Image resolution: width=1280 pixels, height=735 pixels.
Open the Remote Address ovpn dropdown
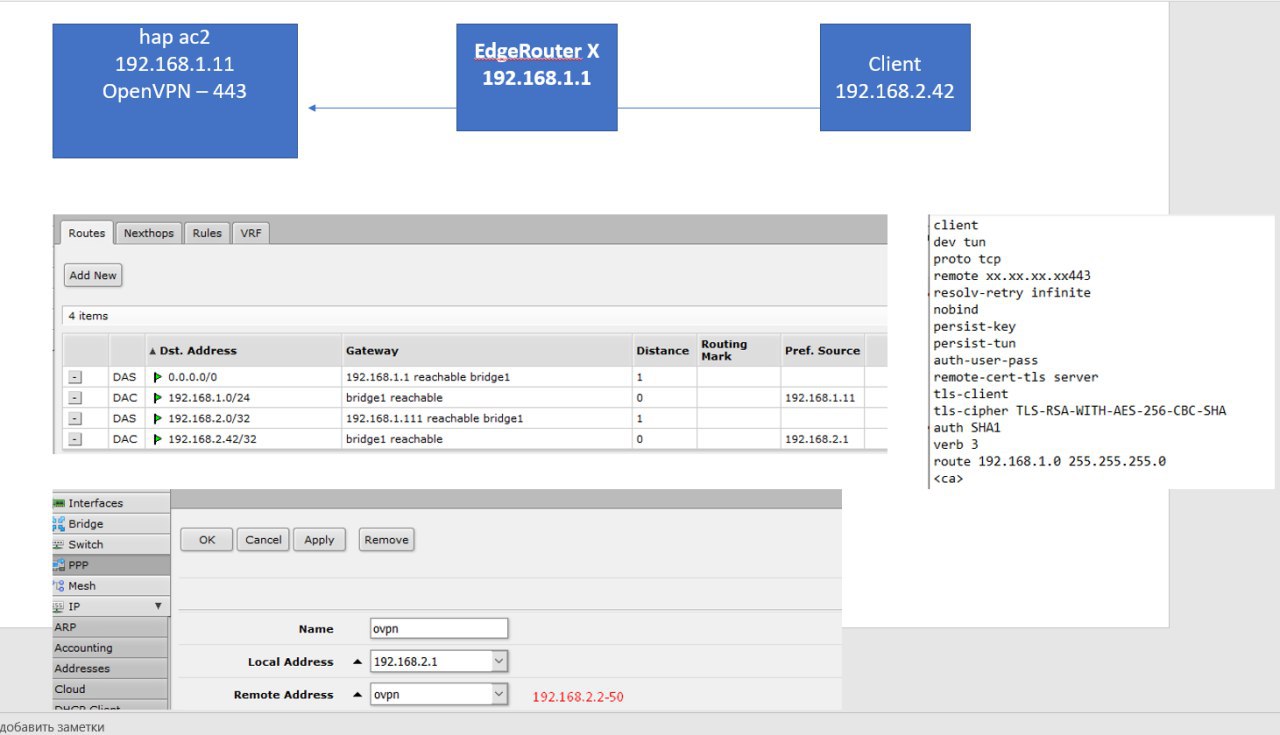point(500,695)
